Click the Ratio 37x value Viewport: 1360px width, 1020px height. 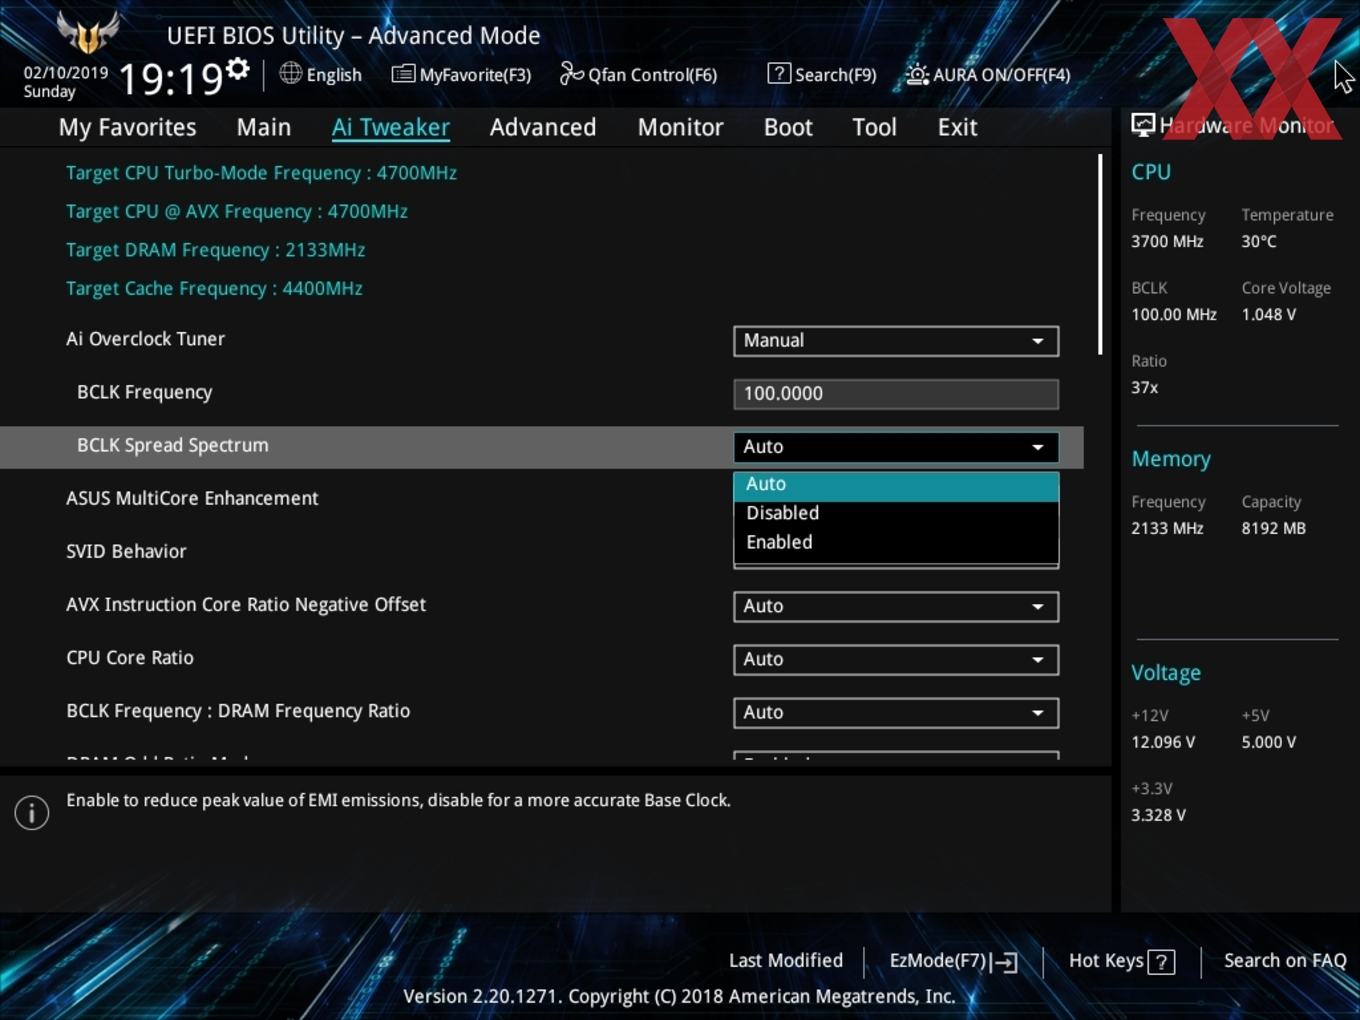pyautogui.click(x=1144, y=388)
